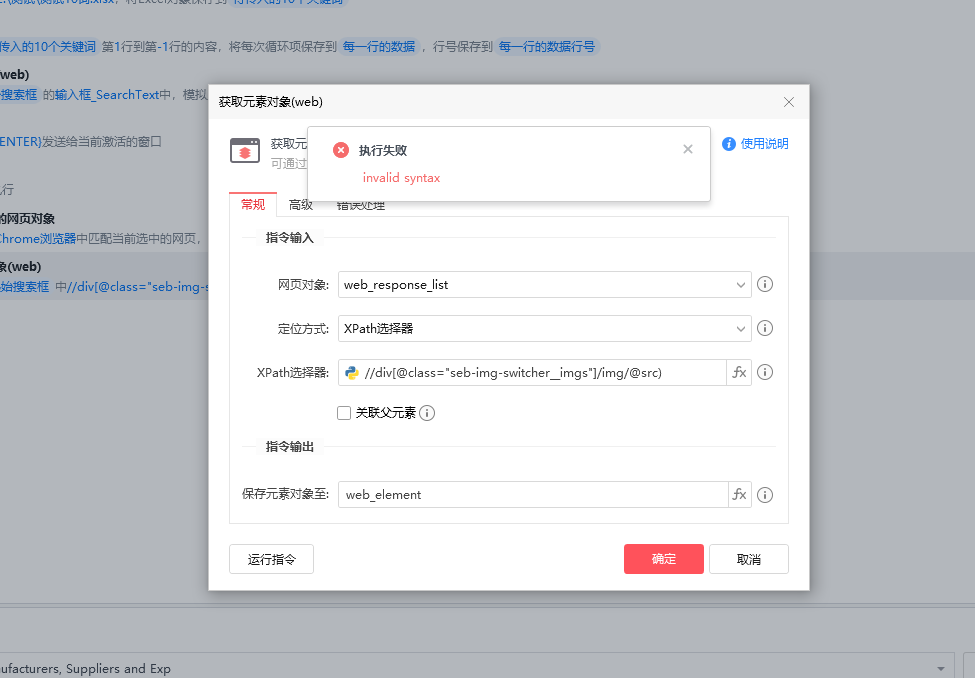975x678 pixels.
Task: Show info for 保存元素对象至 field
Action: pos(765,495)
